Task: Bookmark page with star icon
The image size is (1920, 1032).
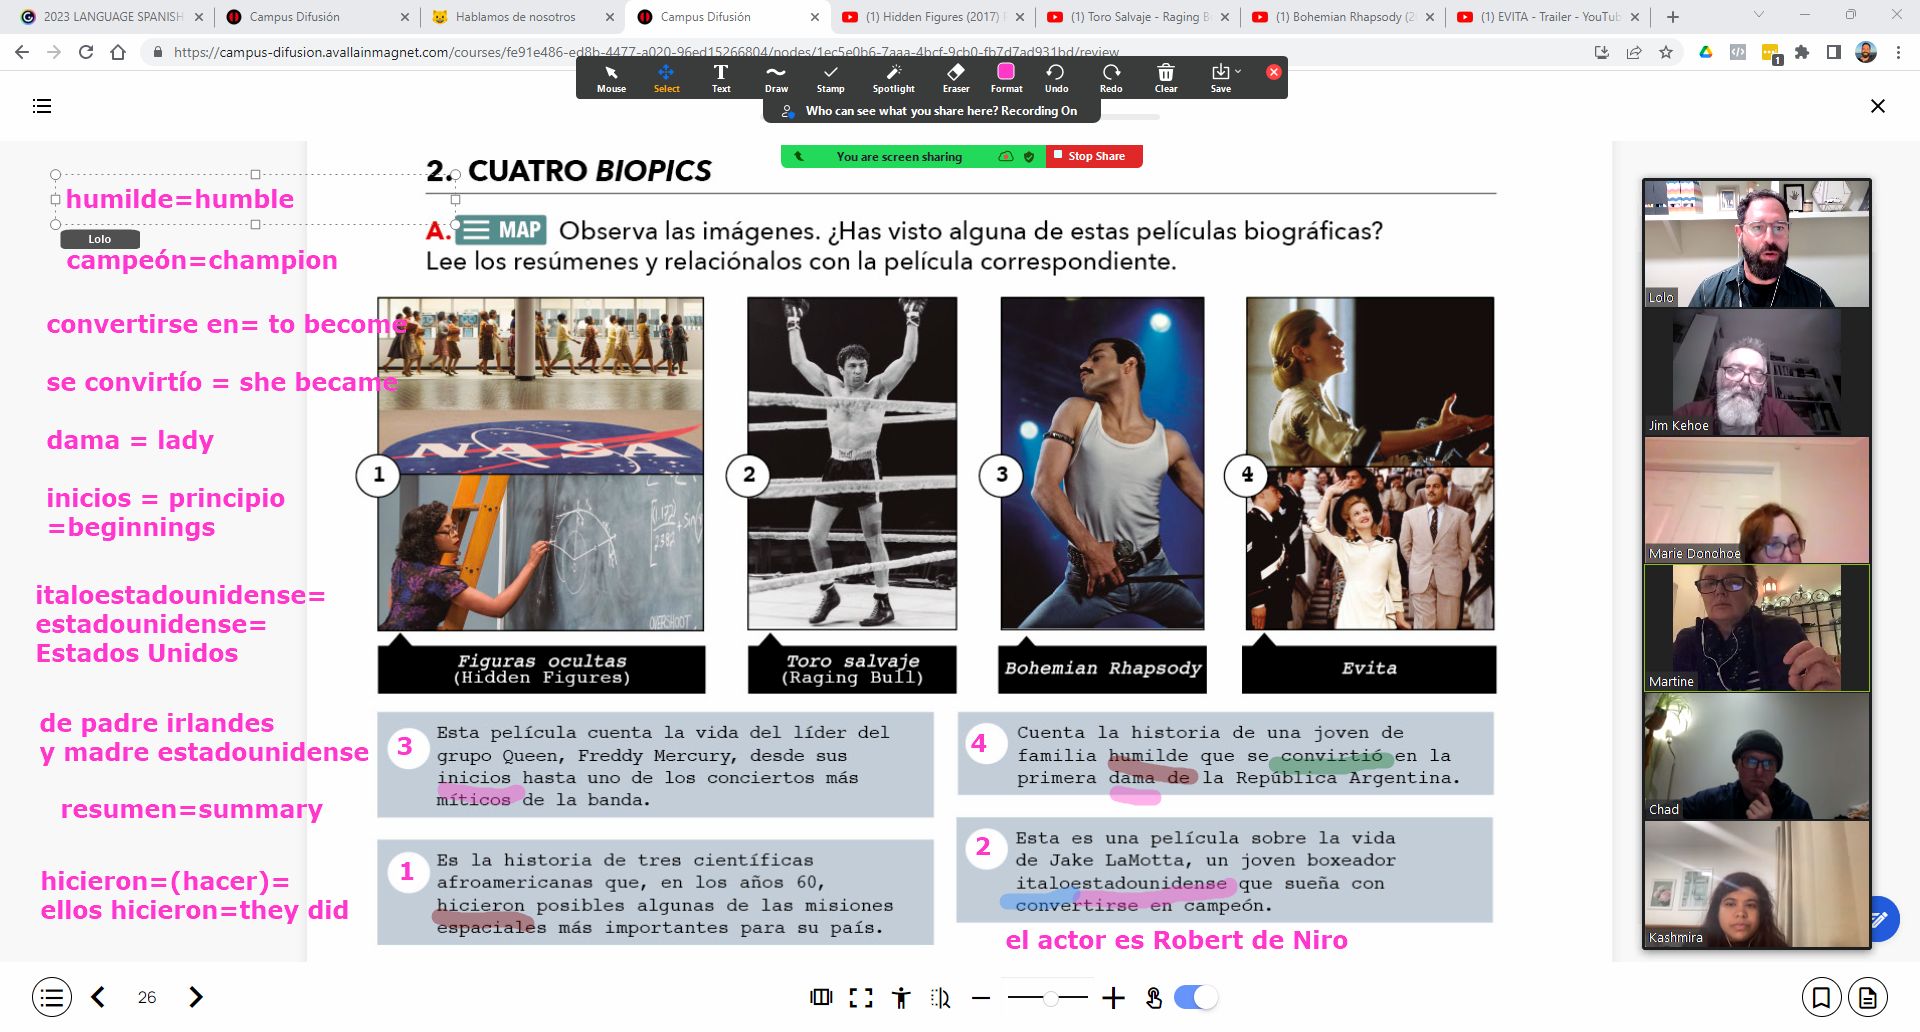Action: pos(1666,52)
